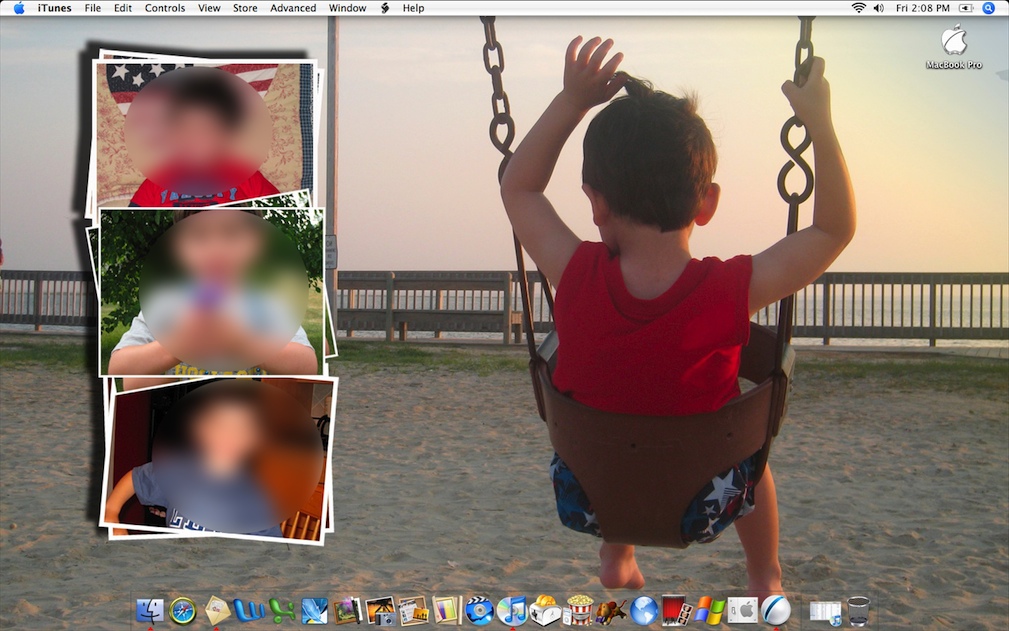
Task: Open the Window menu
Action: 347,8
